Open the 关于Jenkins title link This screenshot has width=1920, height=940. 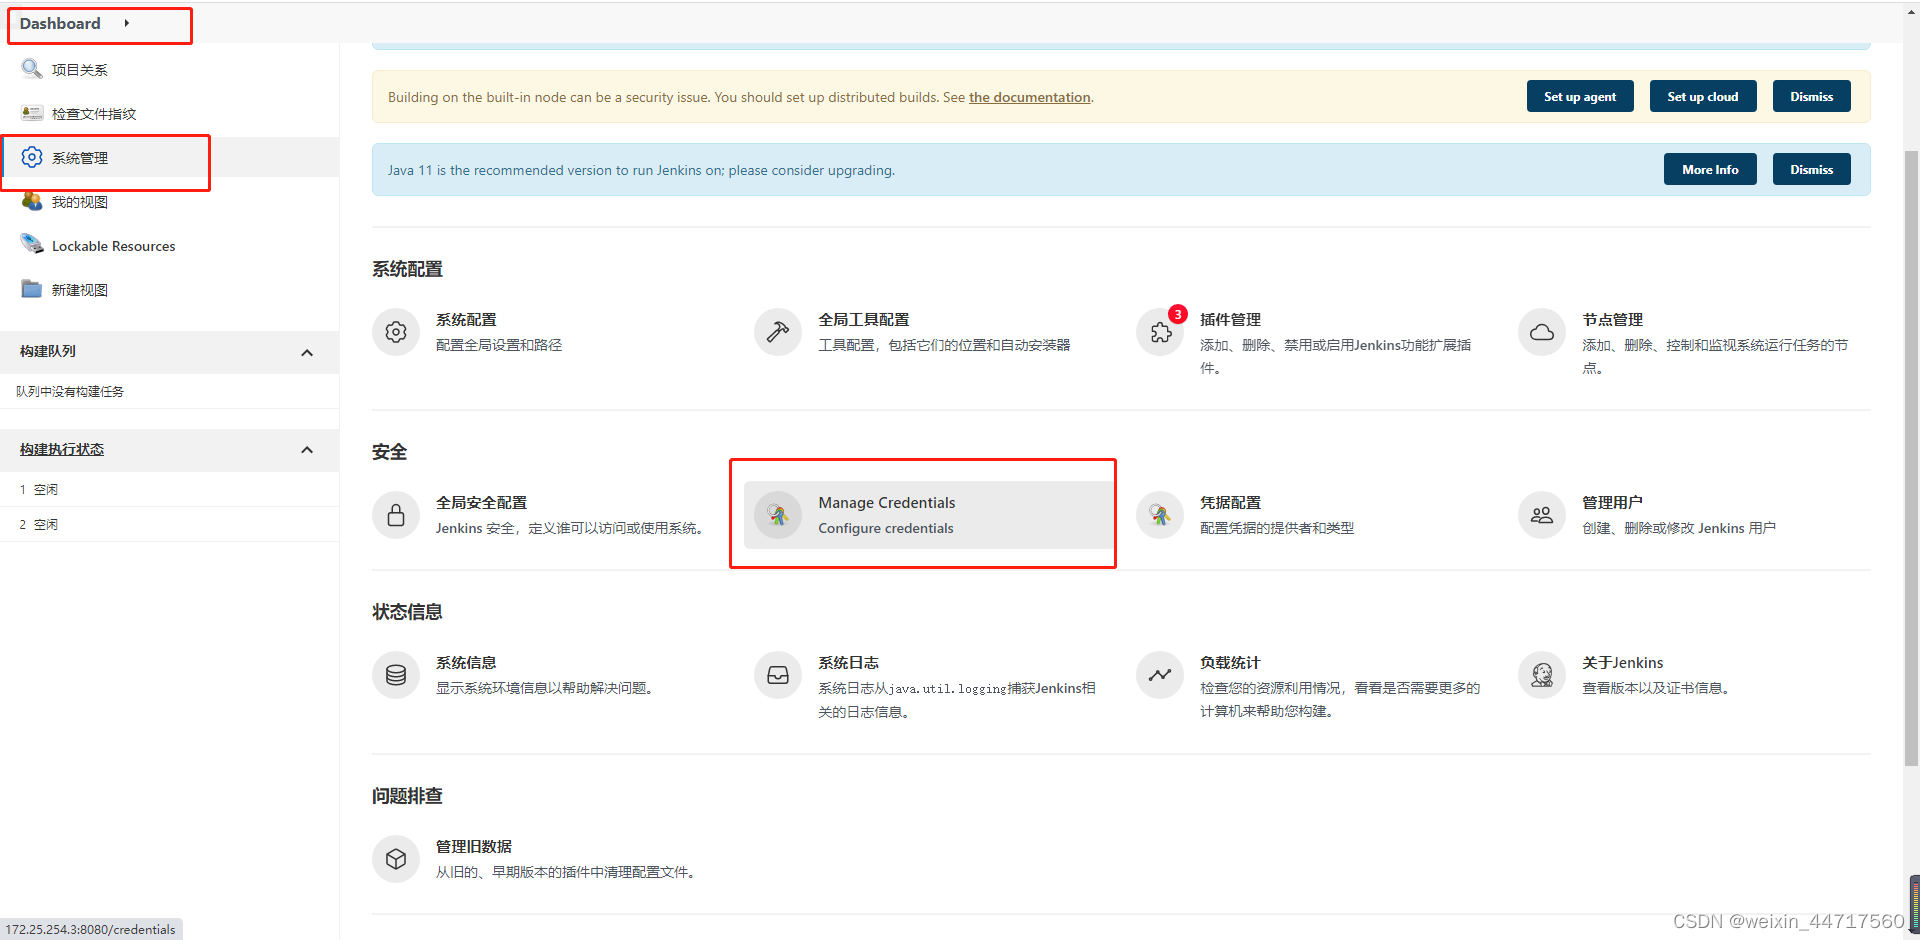(1623, 662)
